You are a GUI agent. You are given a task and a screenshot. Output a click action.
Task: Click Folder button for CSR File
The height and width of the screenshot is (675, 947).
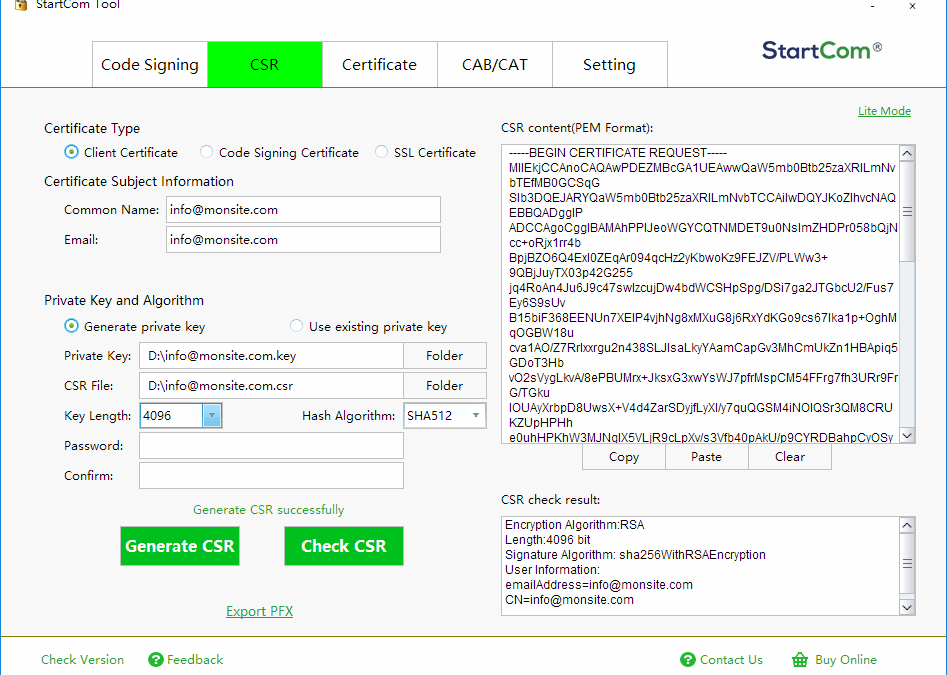tap(445, 385)
